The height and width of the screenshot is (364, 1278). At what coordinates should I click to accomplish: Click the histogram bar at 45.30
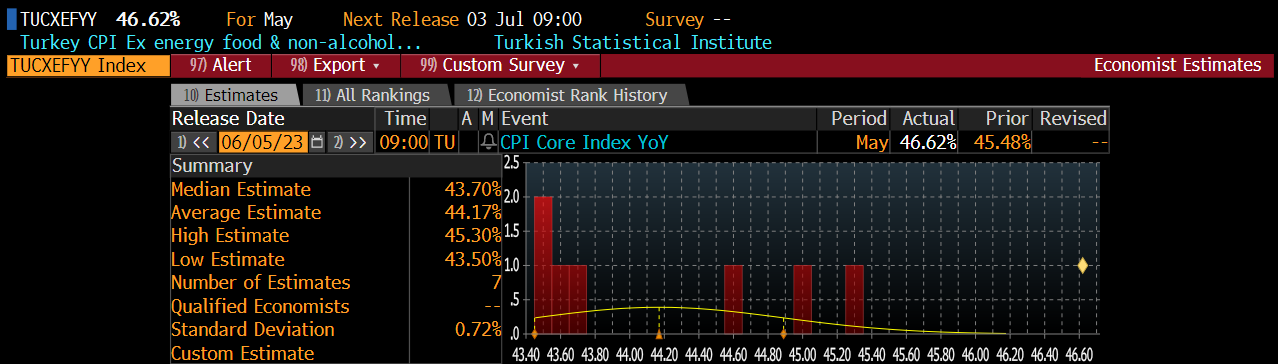pos(854,299)
